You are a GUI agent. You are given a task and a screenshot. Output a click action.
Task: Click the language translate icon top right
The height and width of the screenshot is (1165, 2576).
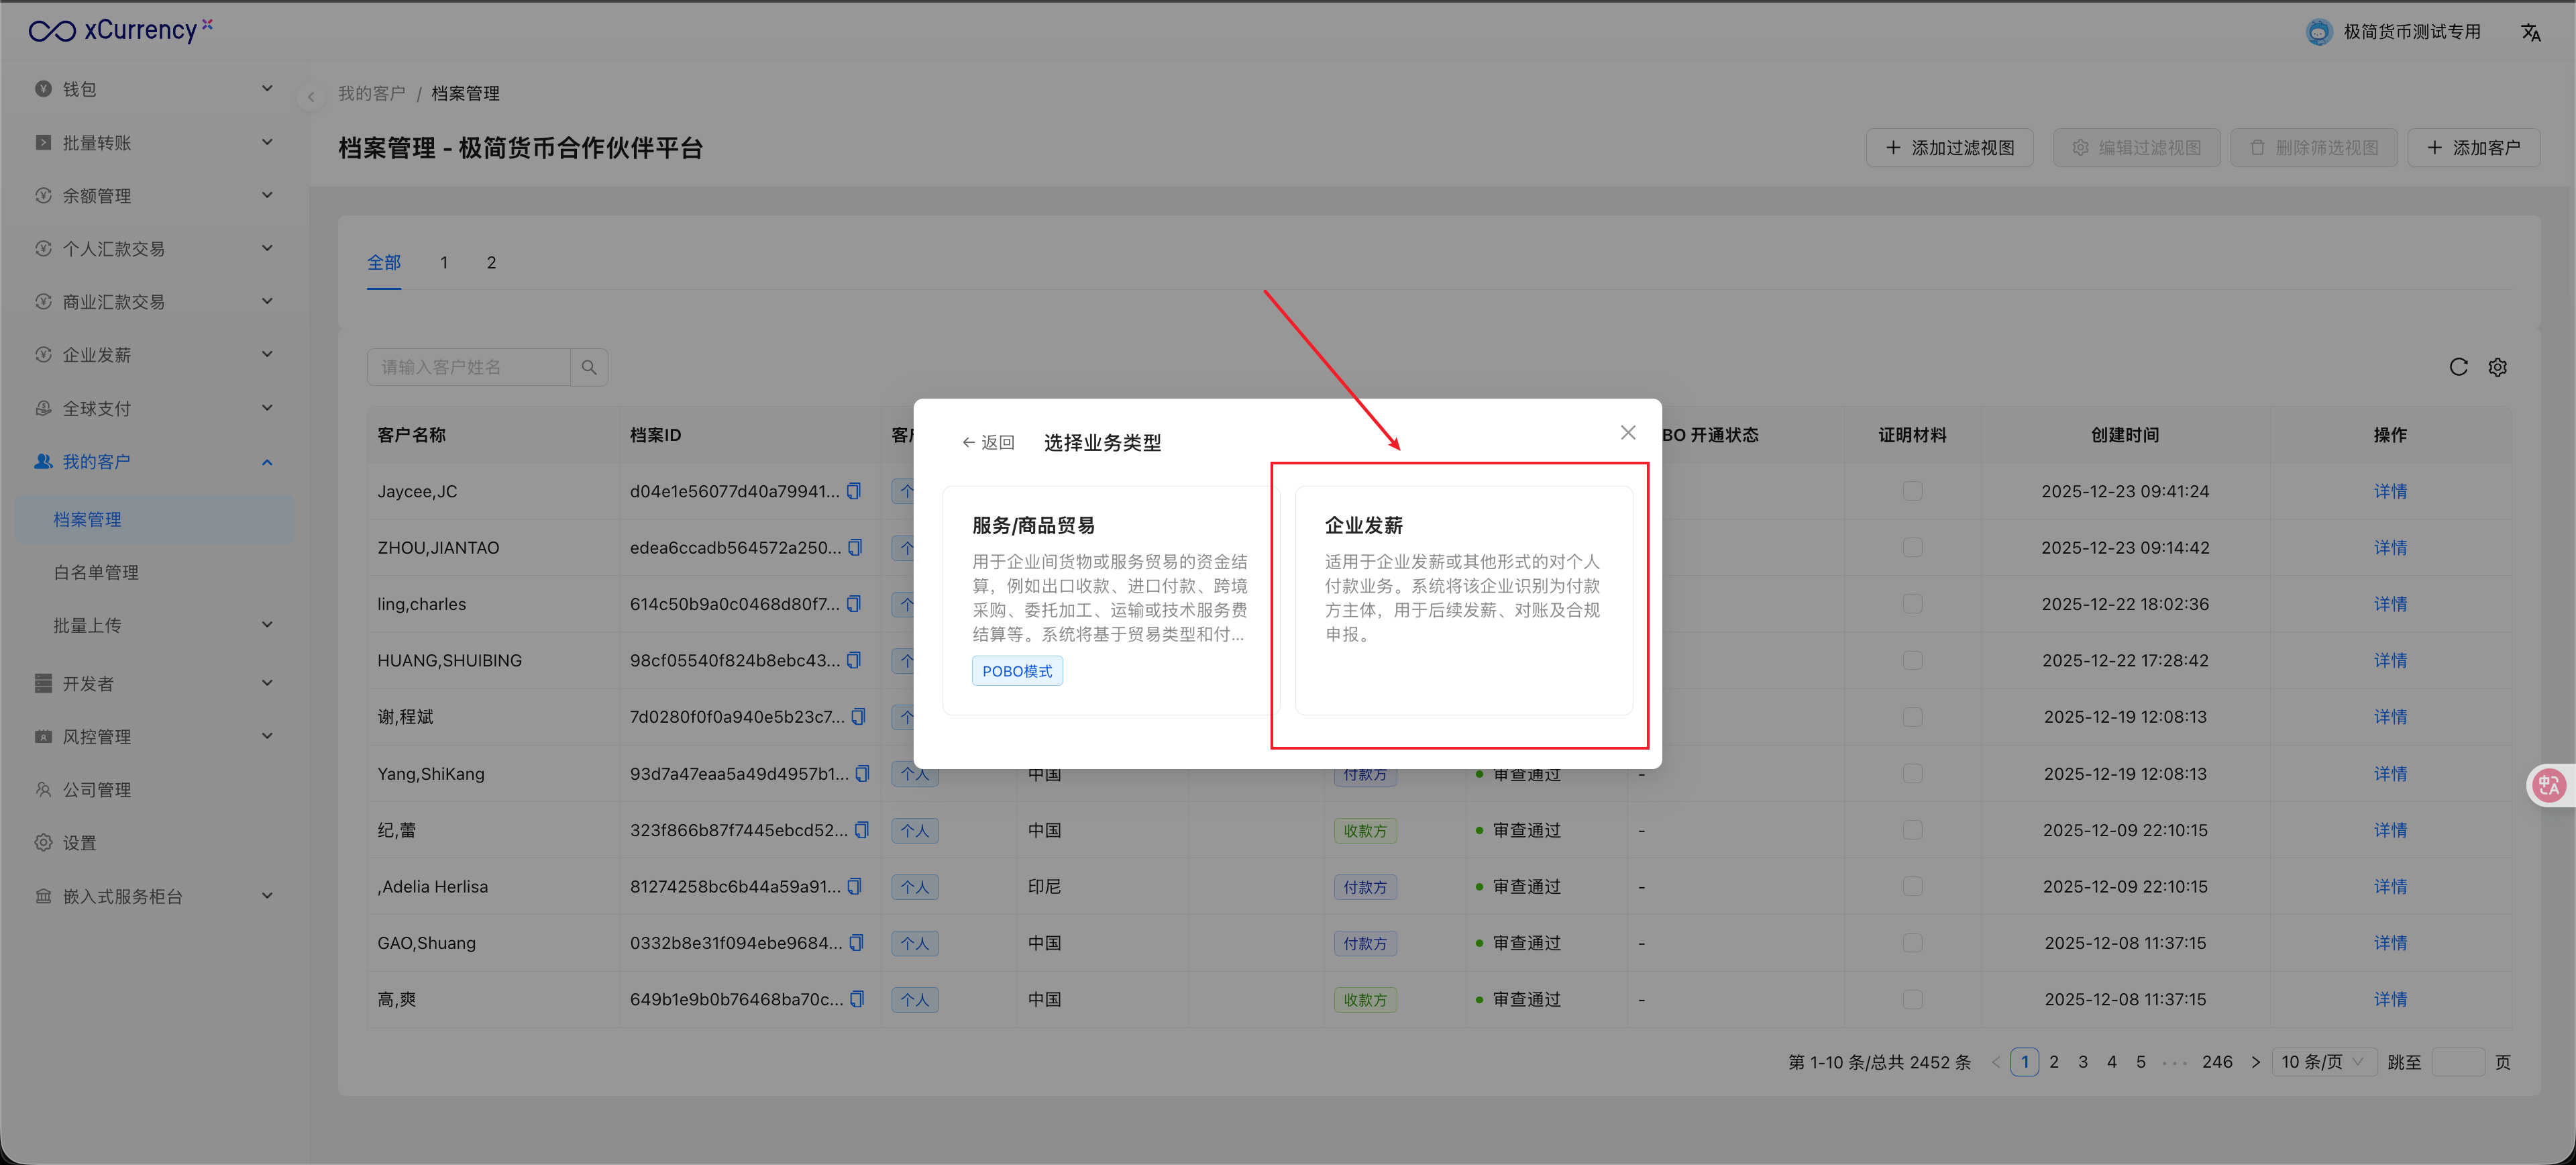[2530, 32]
